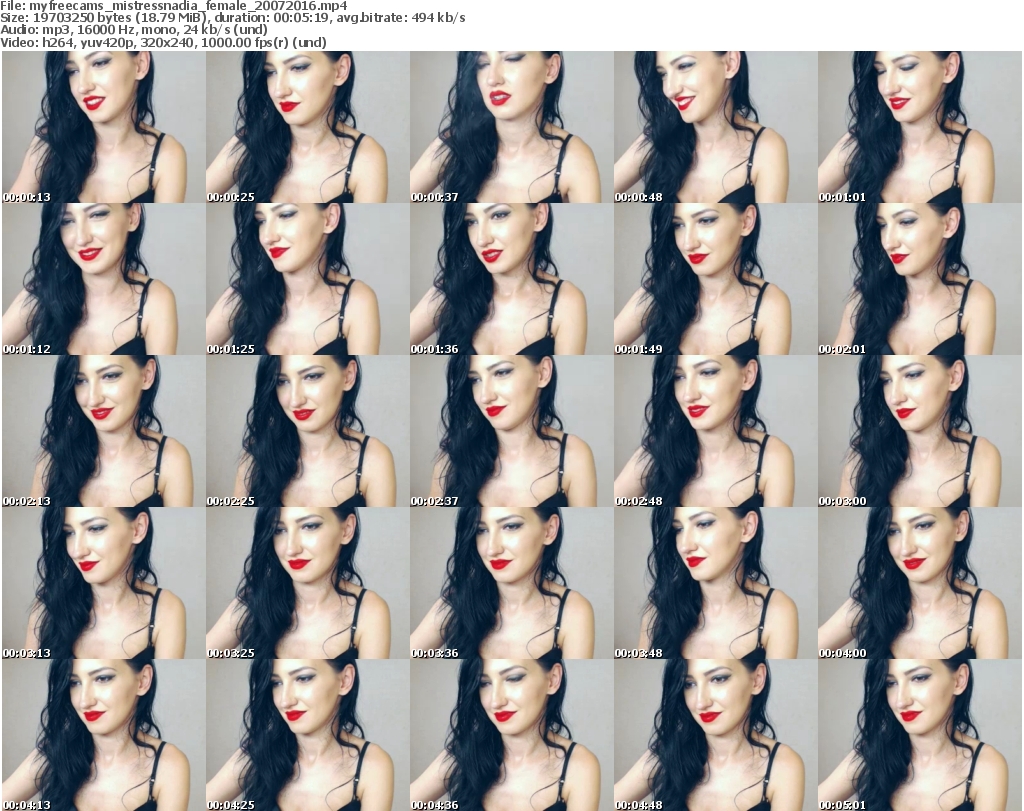Select the thumbnail frame stamped 00:01:36
Screen dimensions: 1024x811
click(x=511, y=279)
